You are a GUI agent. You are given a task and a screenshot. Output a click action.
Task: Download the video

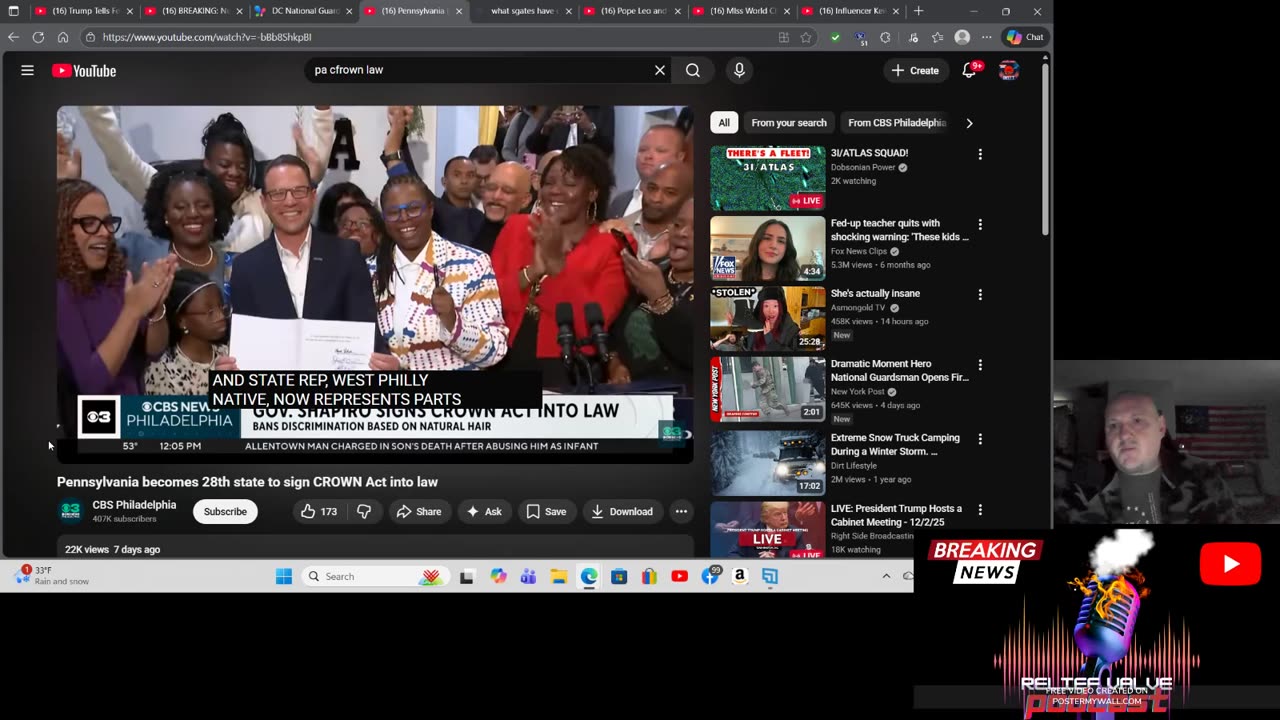[x=621, y=511]
